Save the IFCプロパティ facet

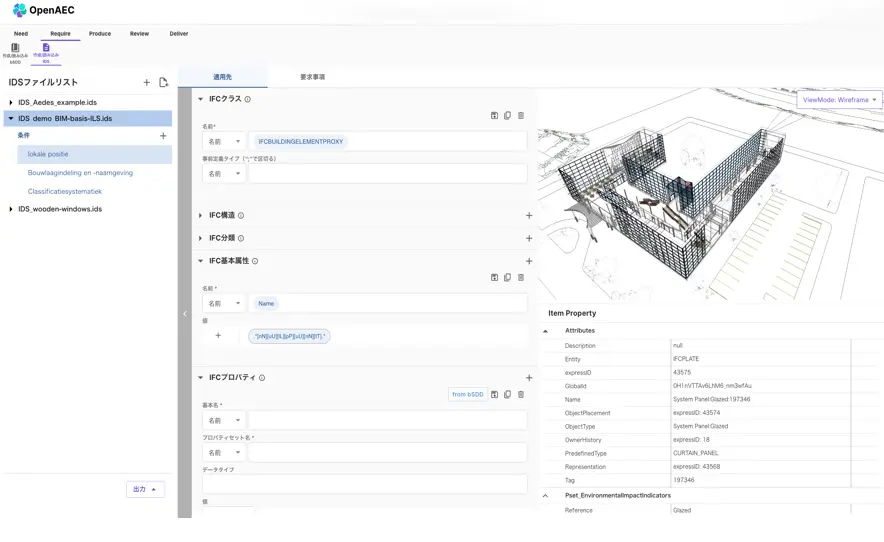click(x=494, y=394)
